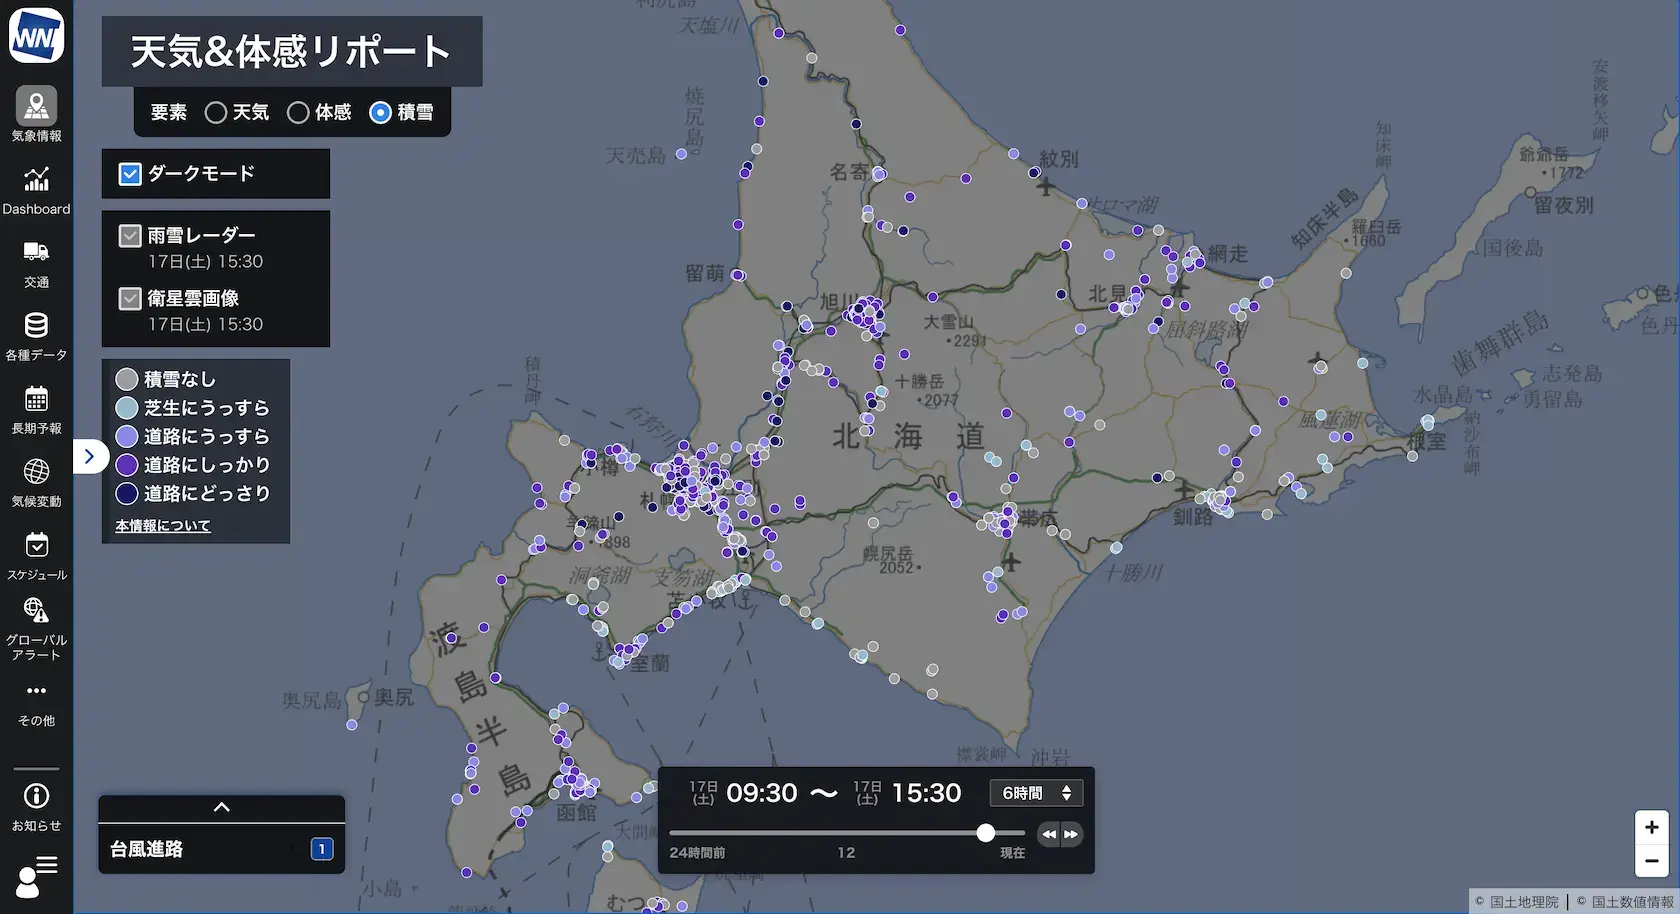1680x914 pixels.
Task: Open the 各種データ database icon
Action: tap(36, 326)
